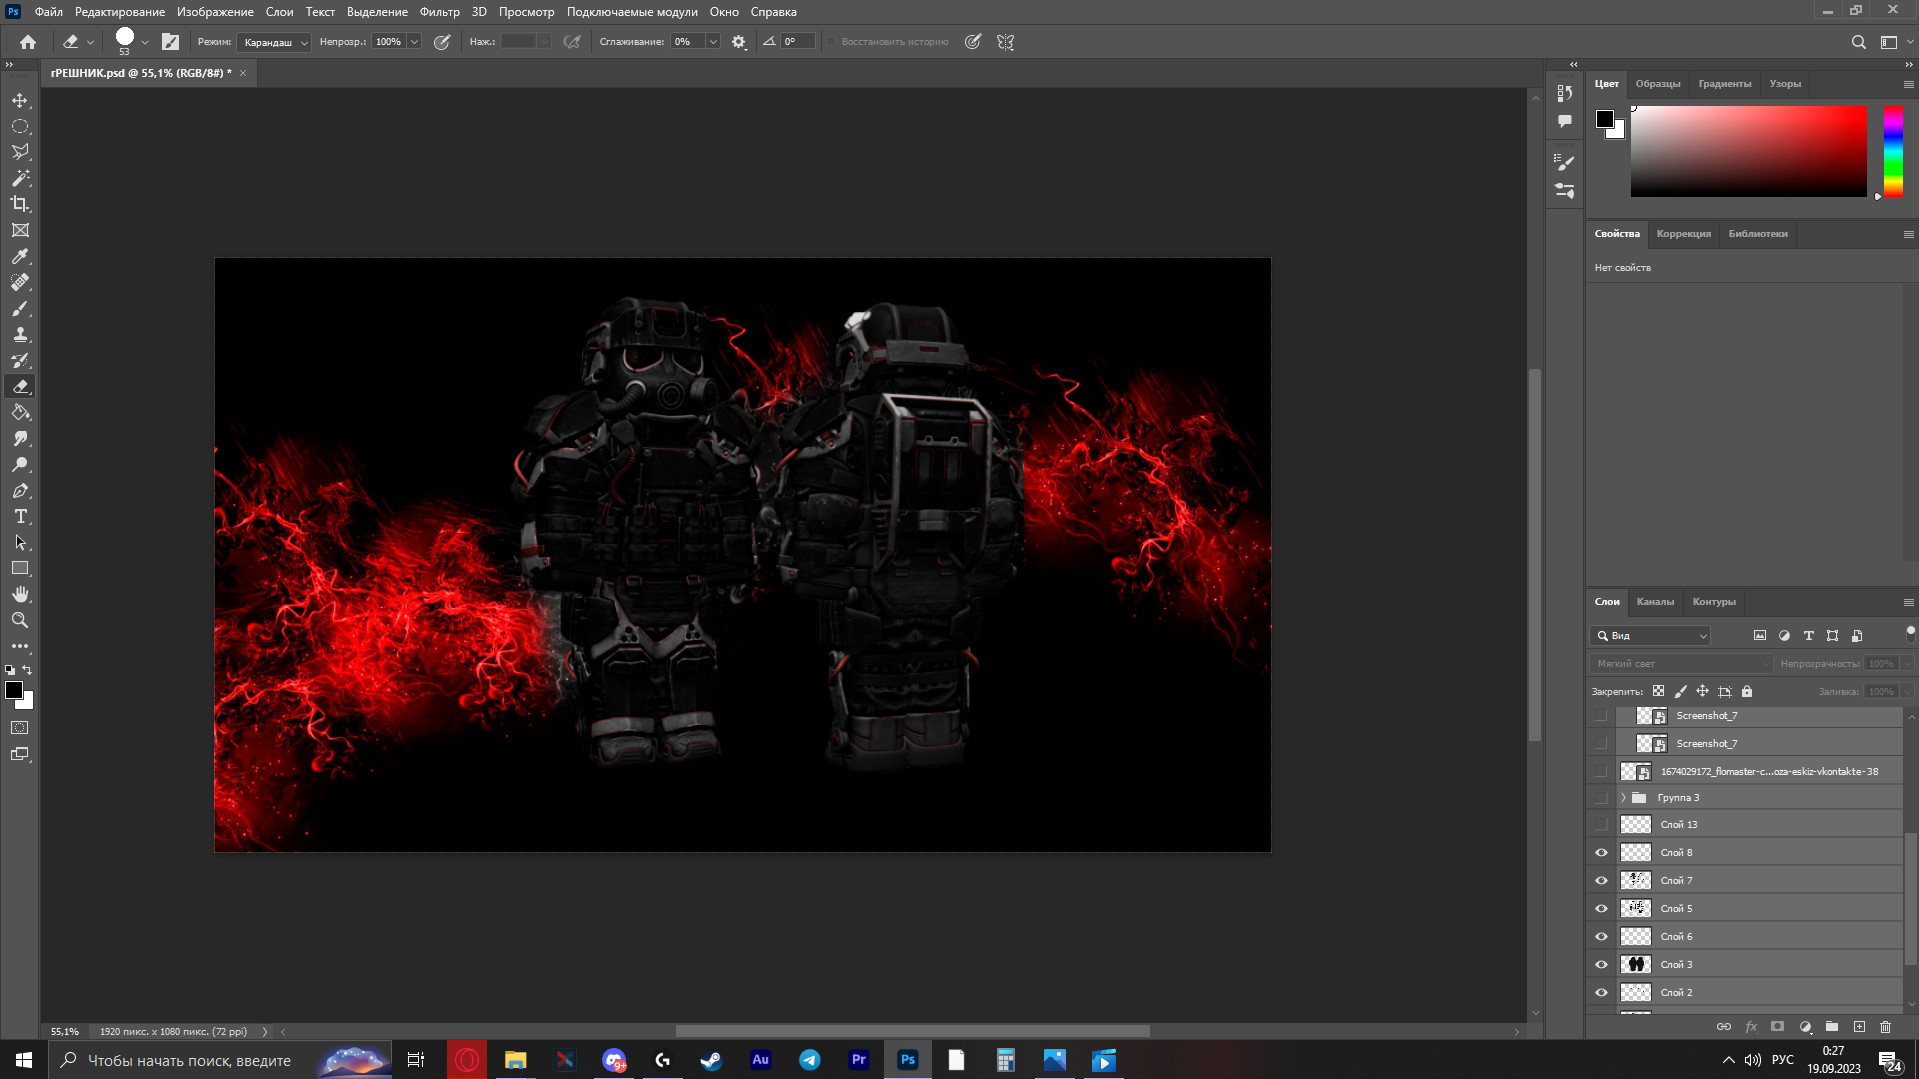Hide layer Слой 7
1919x1079 pixels.
1601,881
